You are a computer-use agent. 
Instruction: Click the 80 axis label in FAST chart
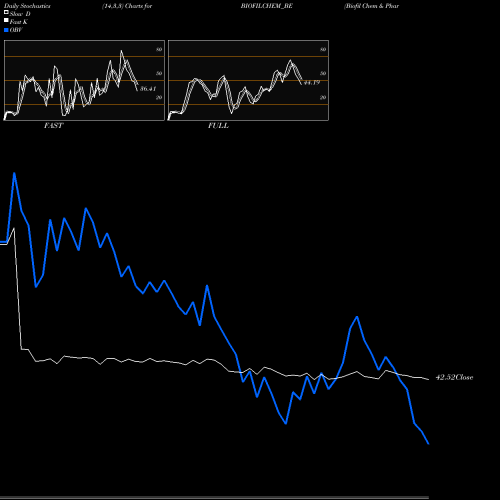pos(159,49)
